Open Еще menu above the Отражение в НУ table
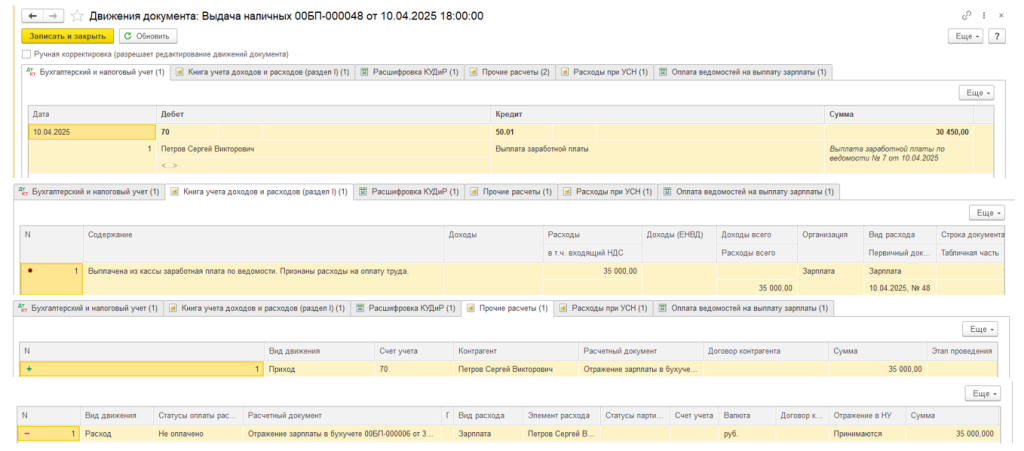 pos(983,394)
